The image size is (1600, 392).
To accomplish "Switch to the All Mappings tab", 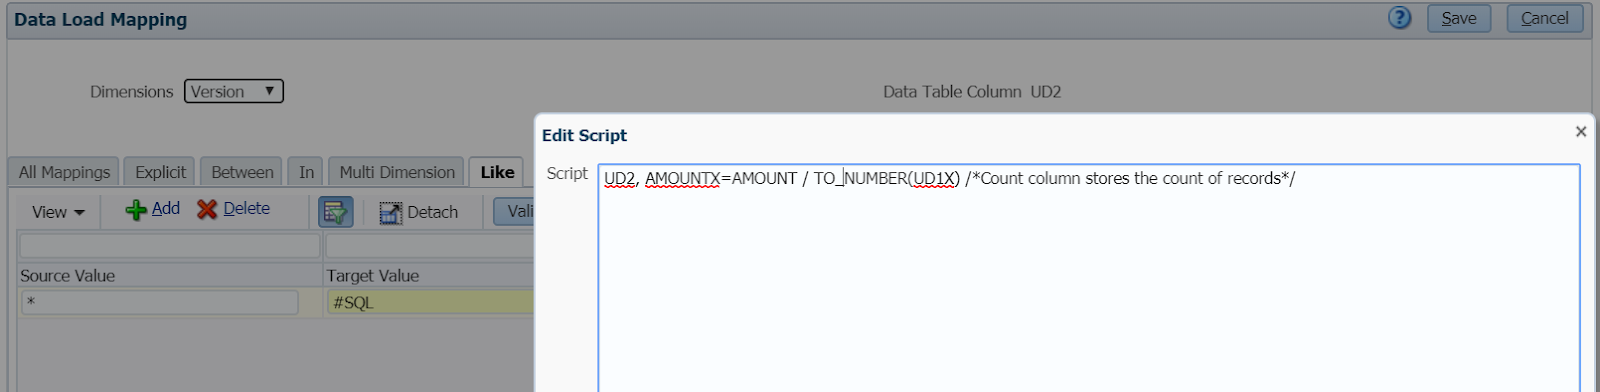I will pyautogui.click(x=64, y=172).
